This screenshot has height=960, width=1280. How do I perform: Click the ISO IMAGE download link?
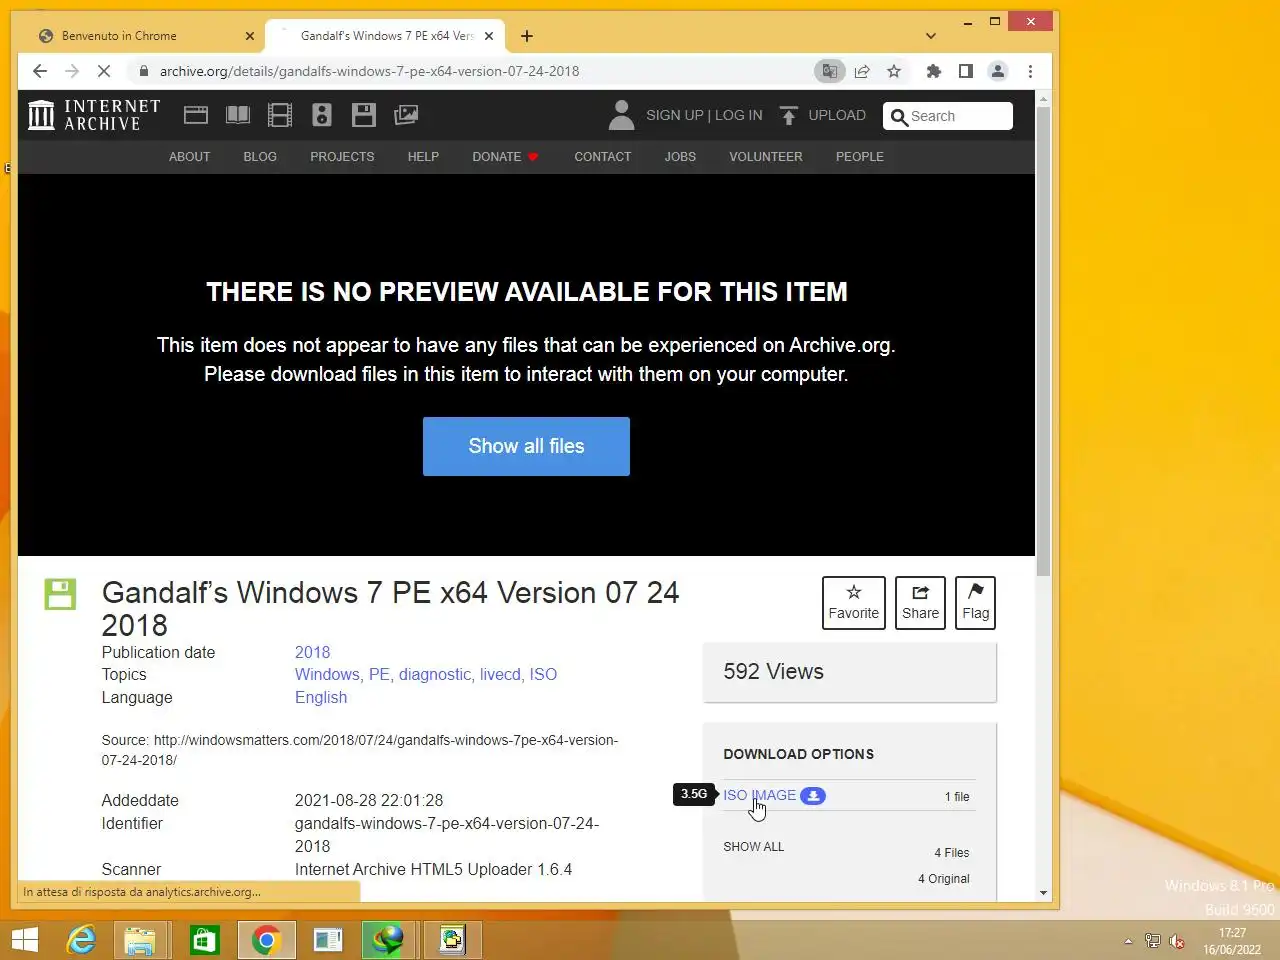(x=760, y=796)
